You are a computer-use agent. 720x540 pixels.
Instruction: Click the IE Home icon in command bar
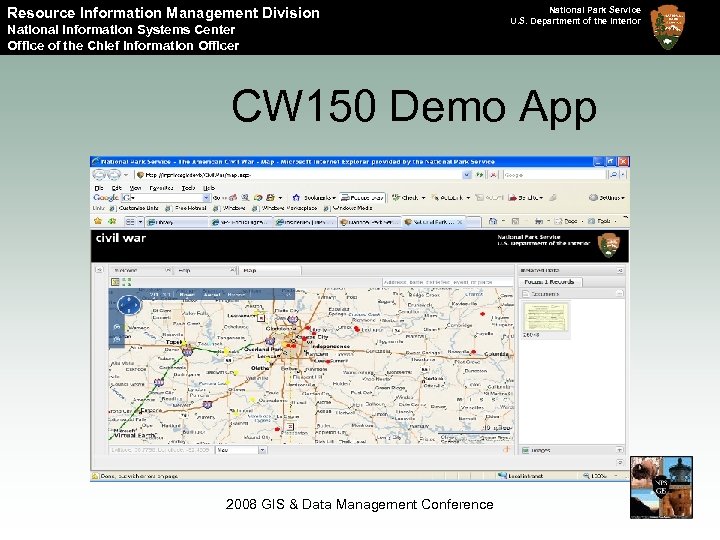[493, 221]
